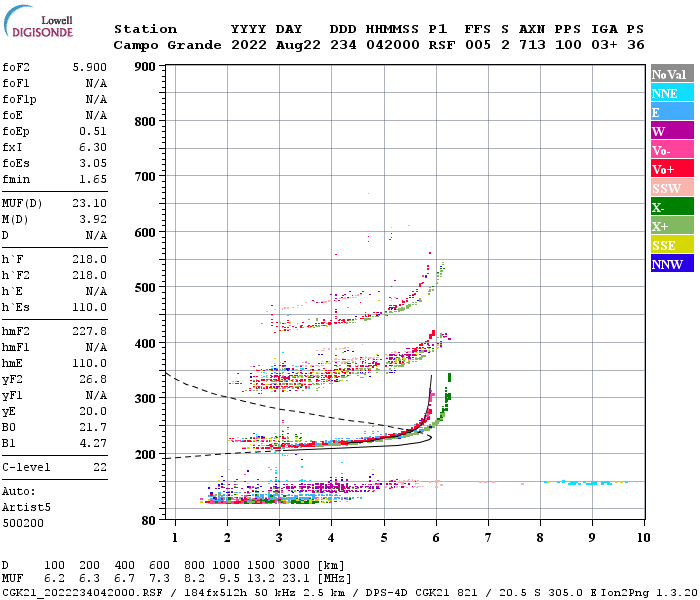
Task: Click the 900 km axis label
Action: click(x=145, y=67)
